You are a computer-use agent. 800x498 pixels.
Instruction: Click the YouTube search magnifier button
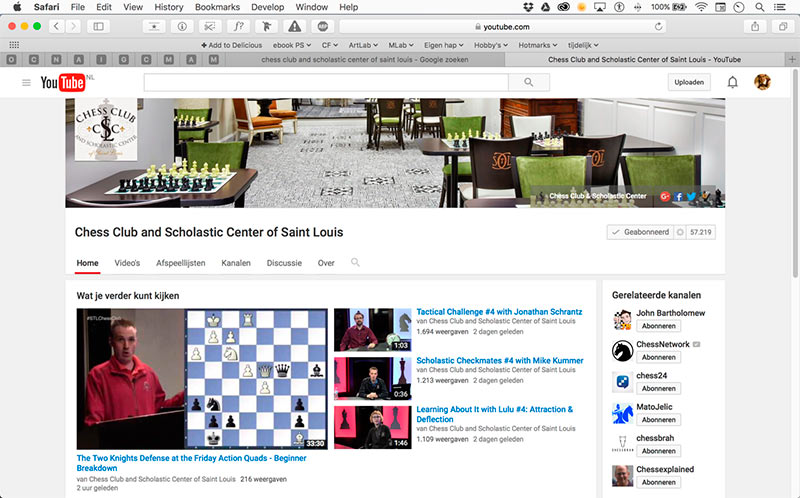pyautogui.click(x=529, y=82)
